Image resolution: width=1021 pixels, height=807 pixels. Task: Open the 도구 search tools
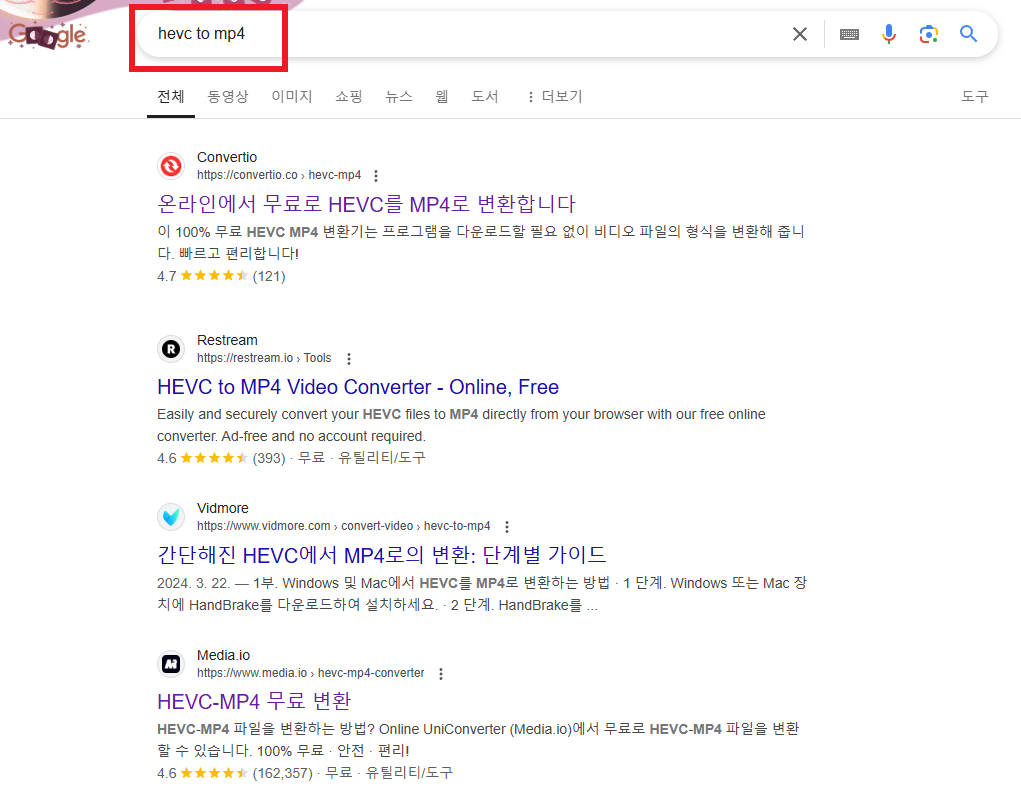975,96
